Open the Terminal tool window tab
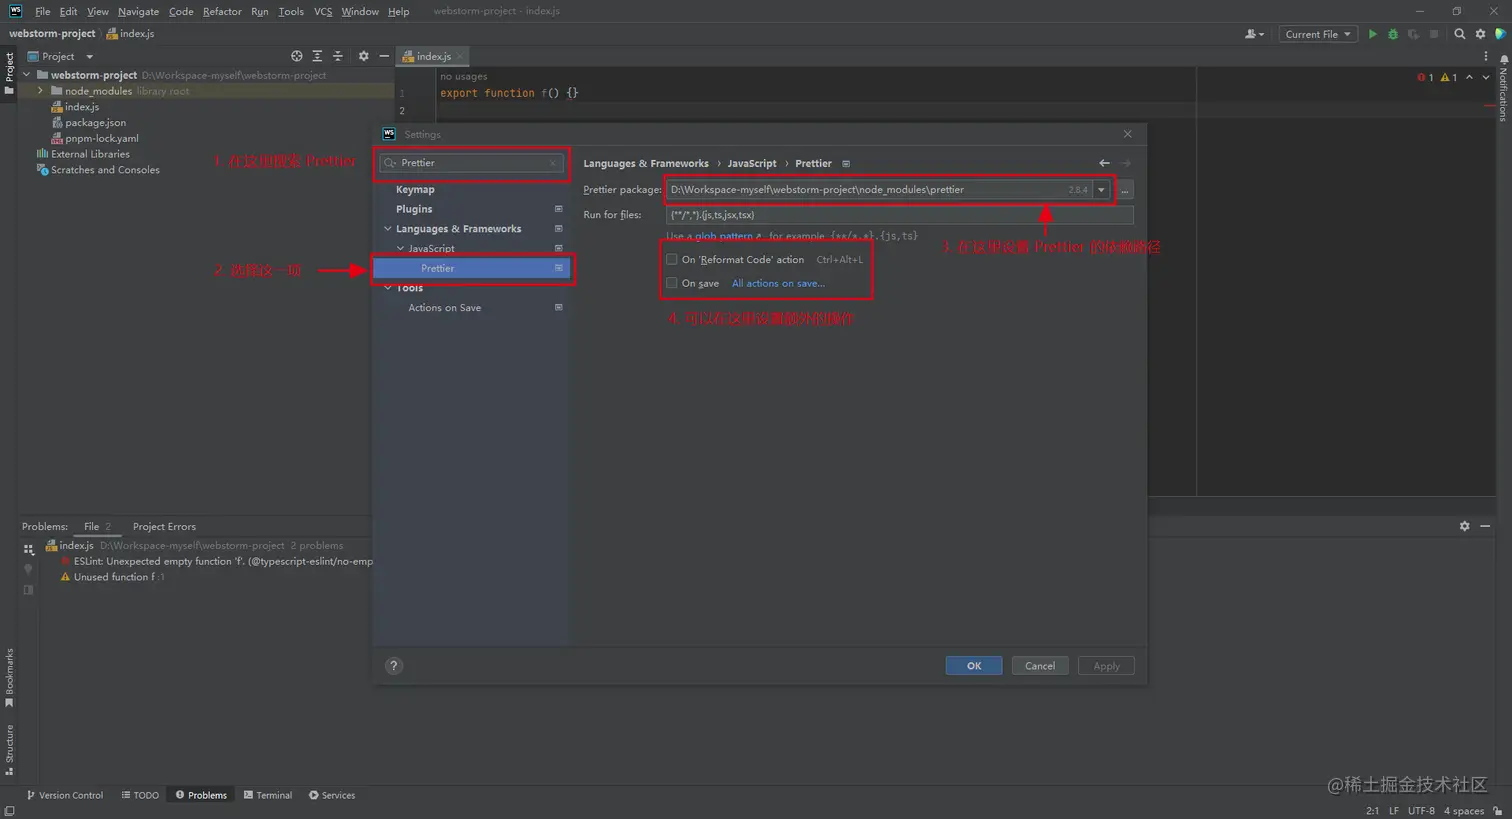This screenshot has width=1512, height=819. (268, 795)
